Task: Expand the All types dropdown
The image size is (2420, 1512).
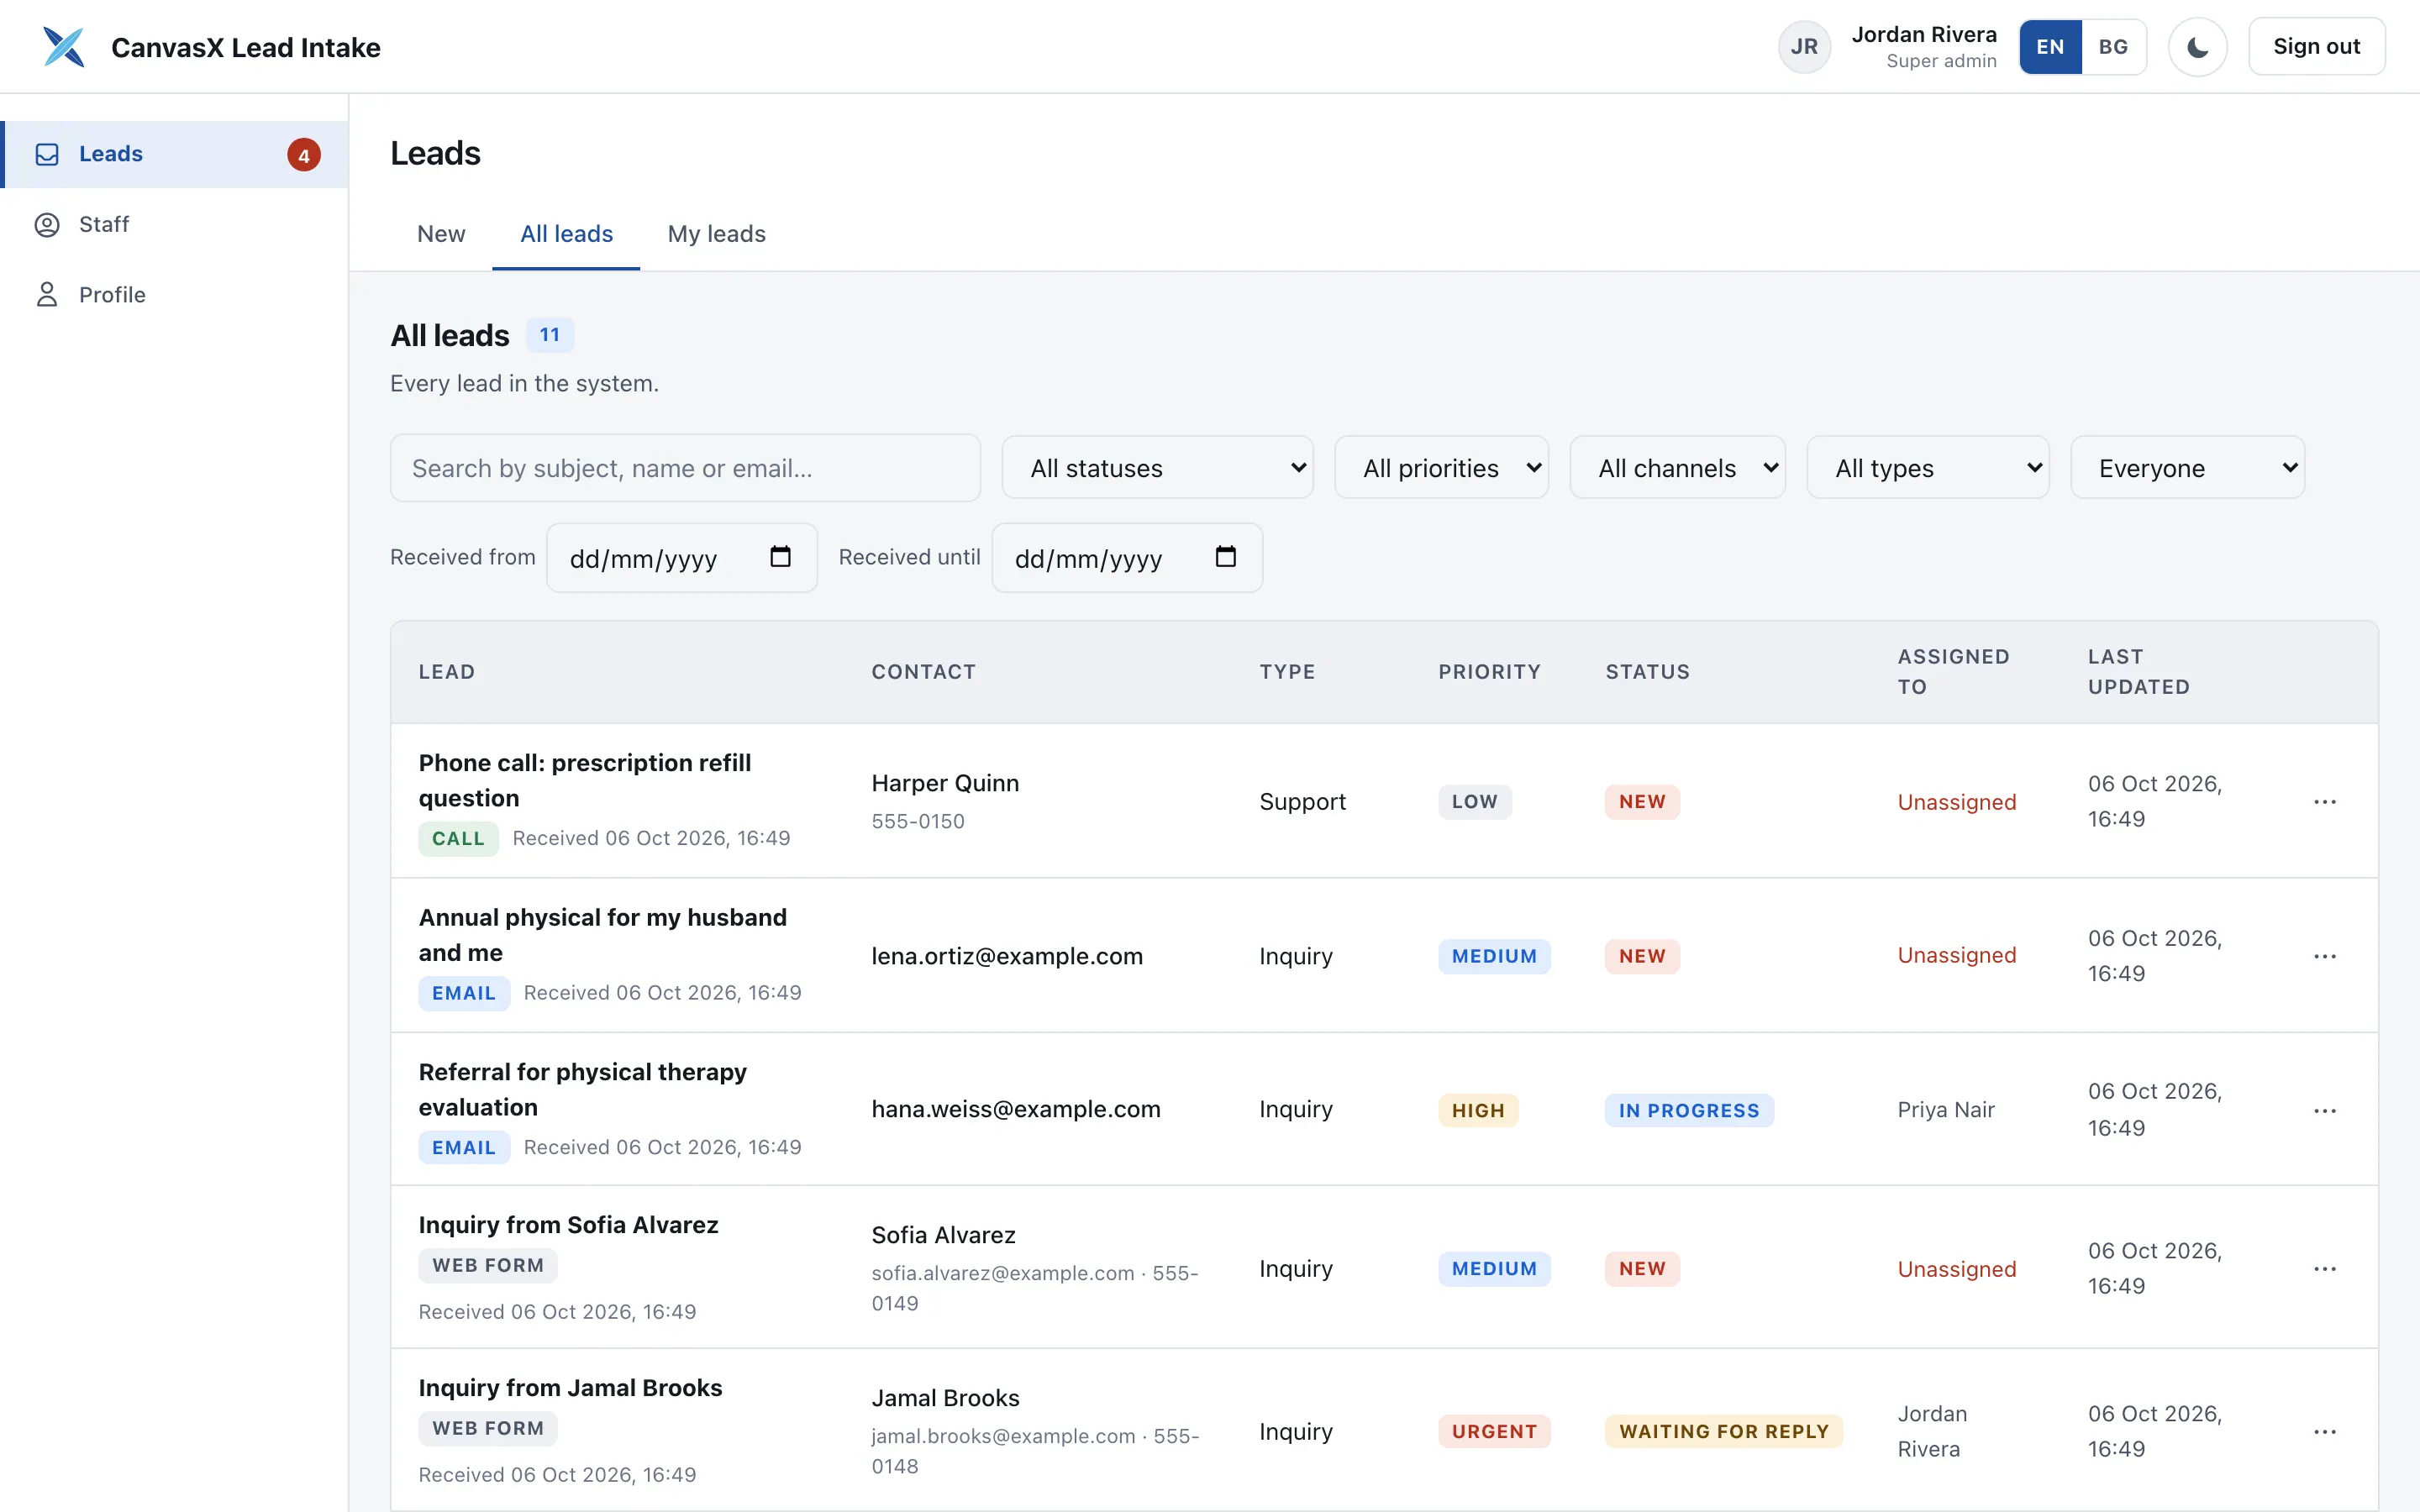Action: (1927, 468)
